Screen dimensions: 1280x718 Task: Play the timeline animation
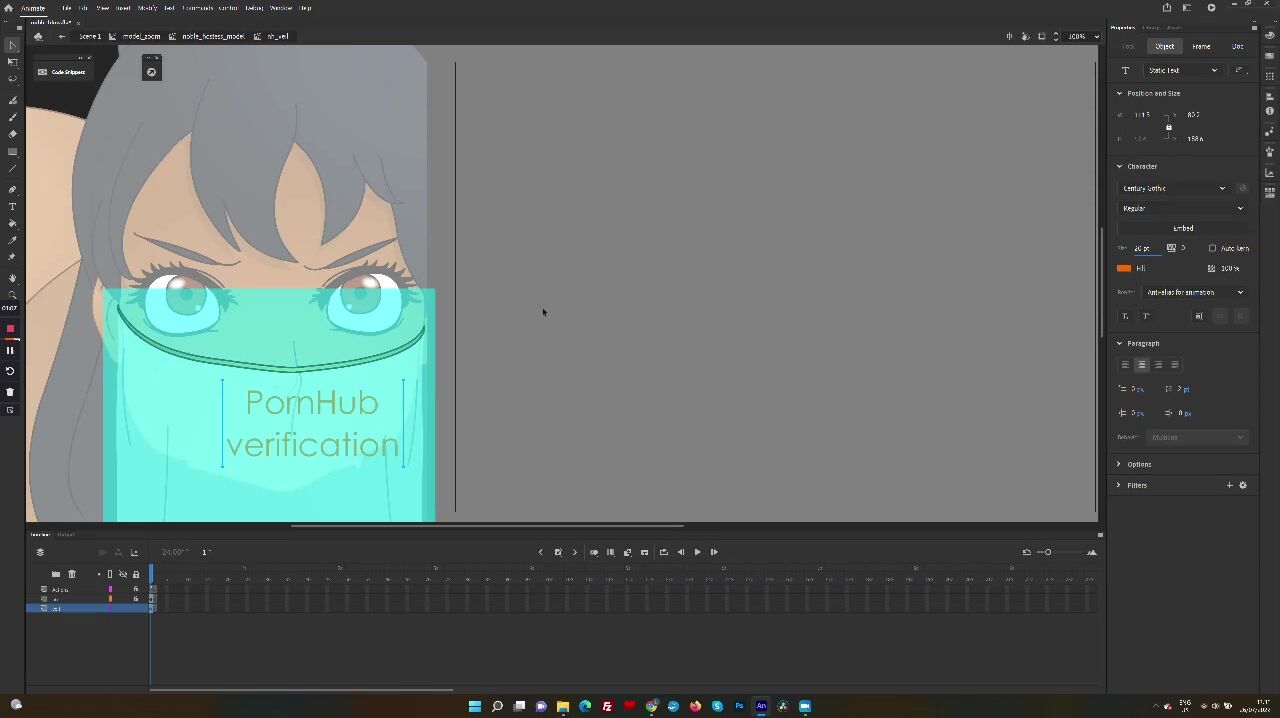click(697, 552)
